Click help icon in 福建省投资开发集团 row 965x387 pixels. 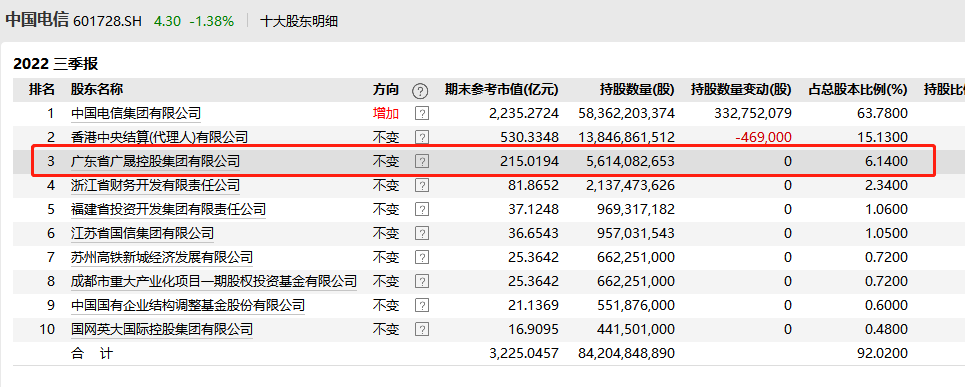click(x=422, y=209)
